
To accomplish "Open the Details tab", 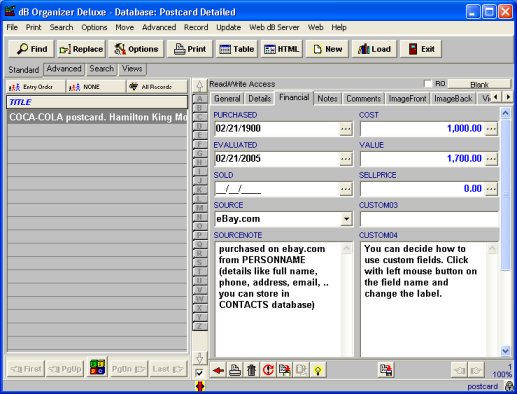I will (259, 99).
